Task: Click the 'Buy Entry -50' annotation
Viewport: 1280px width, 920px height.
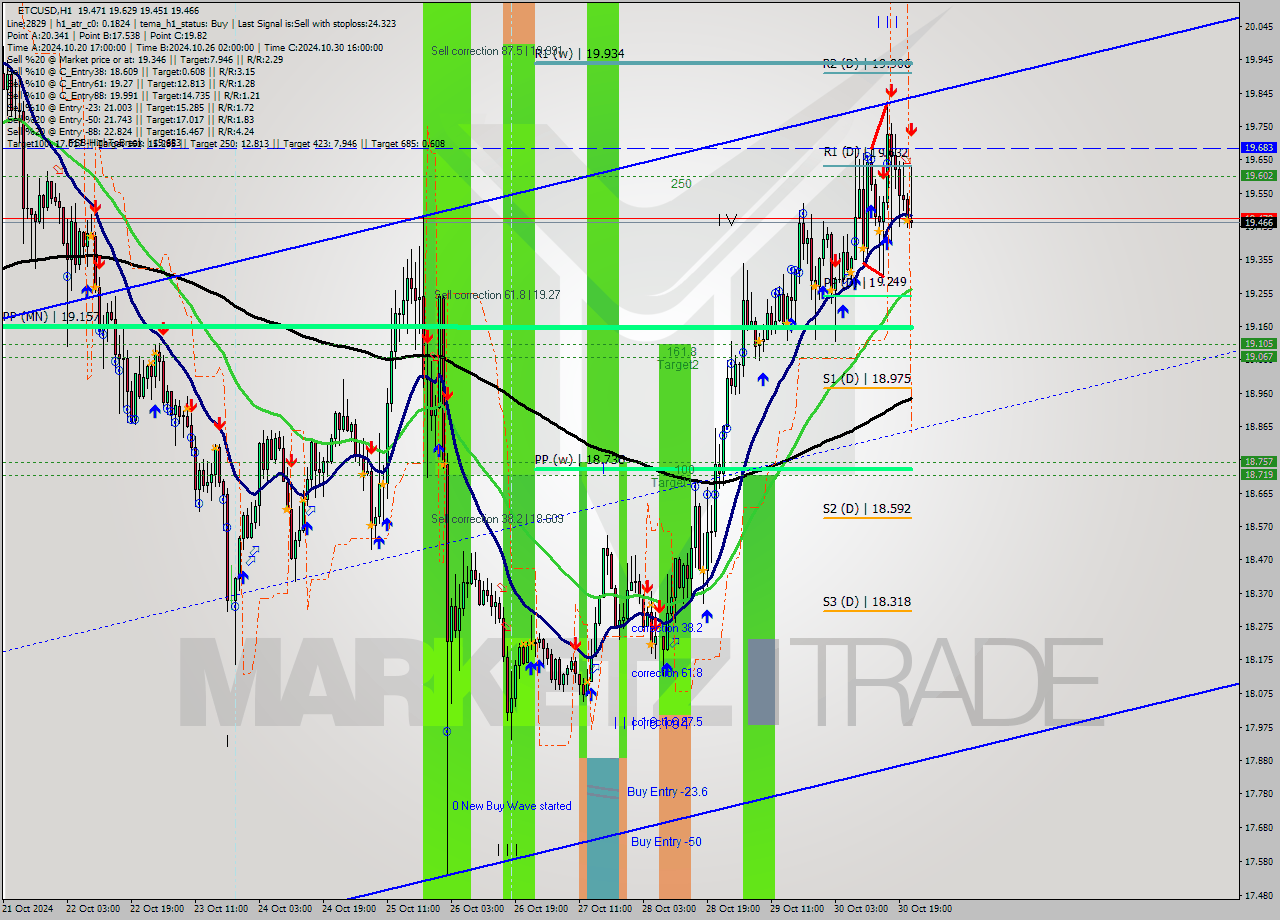Action: click(666, 842)
